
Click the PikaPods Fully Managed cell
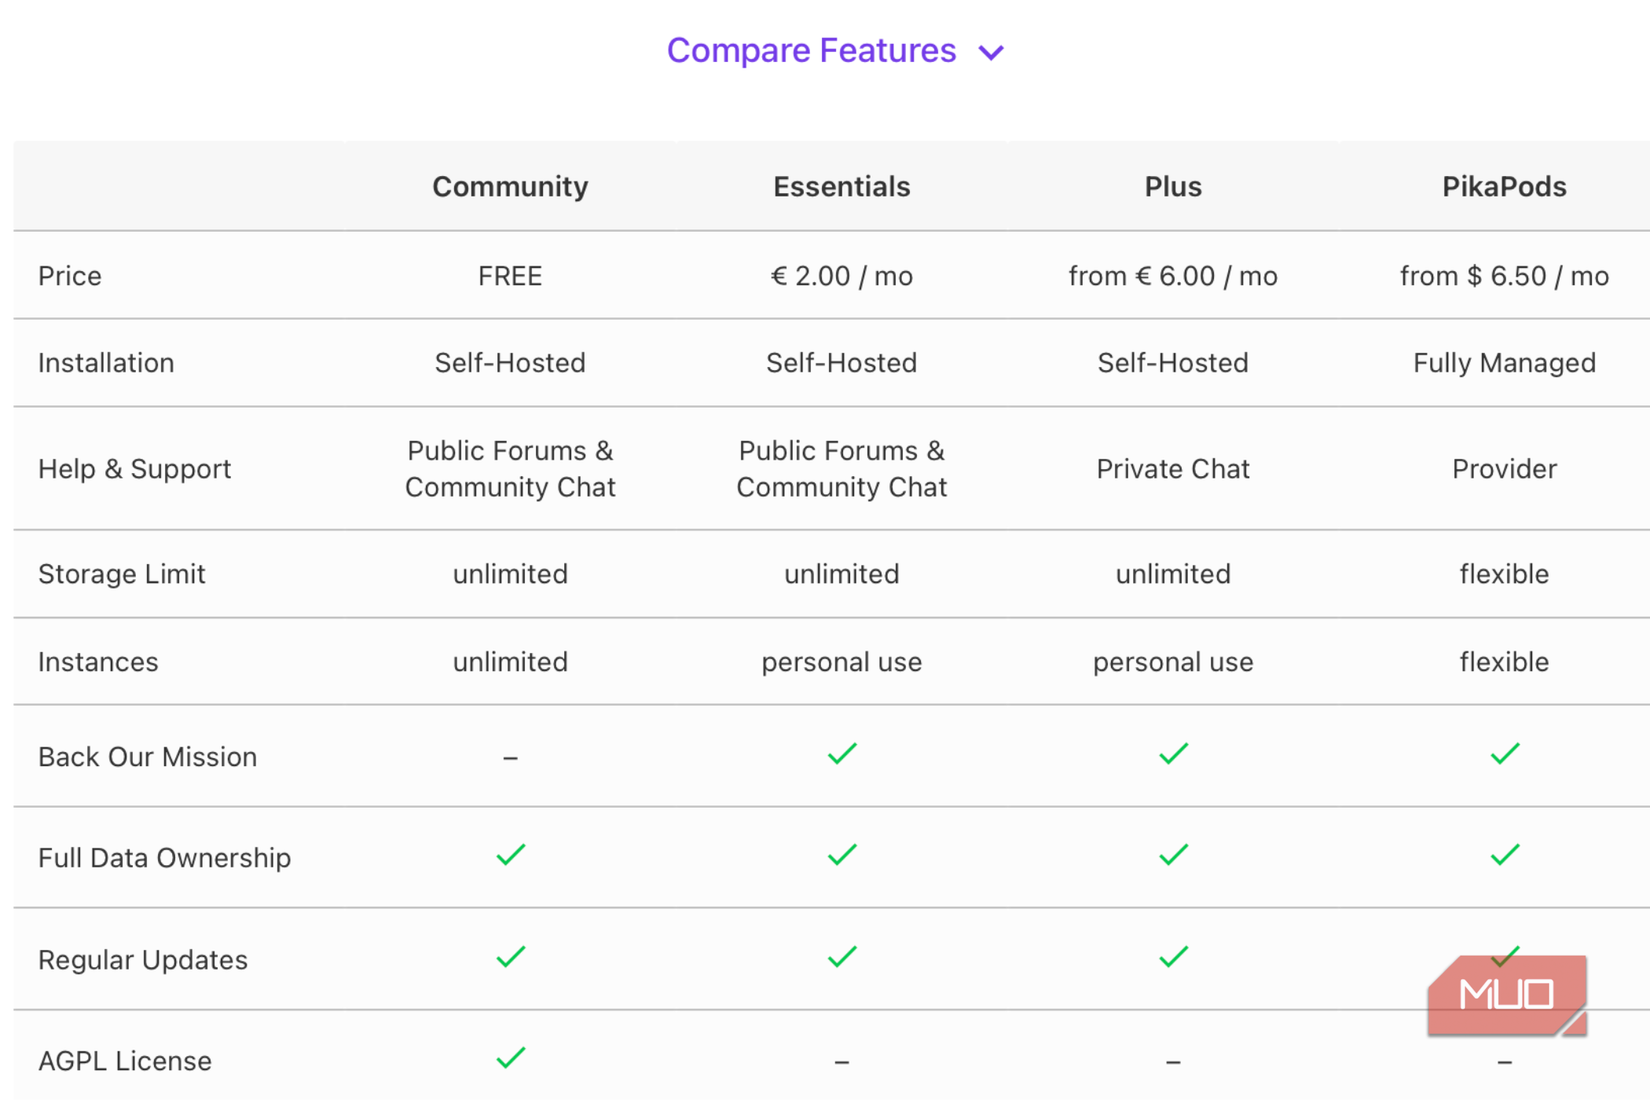click(1504, 363)
